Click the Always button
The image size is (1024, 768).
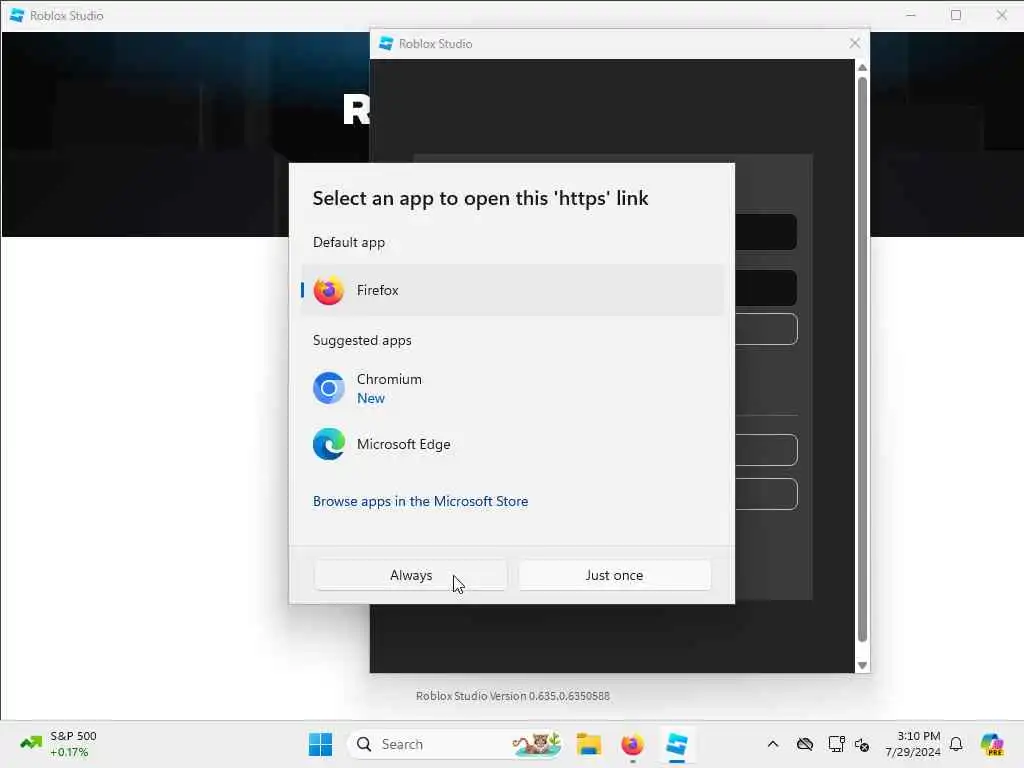(411, 575)
